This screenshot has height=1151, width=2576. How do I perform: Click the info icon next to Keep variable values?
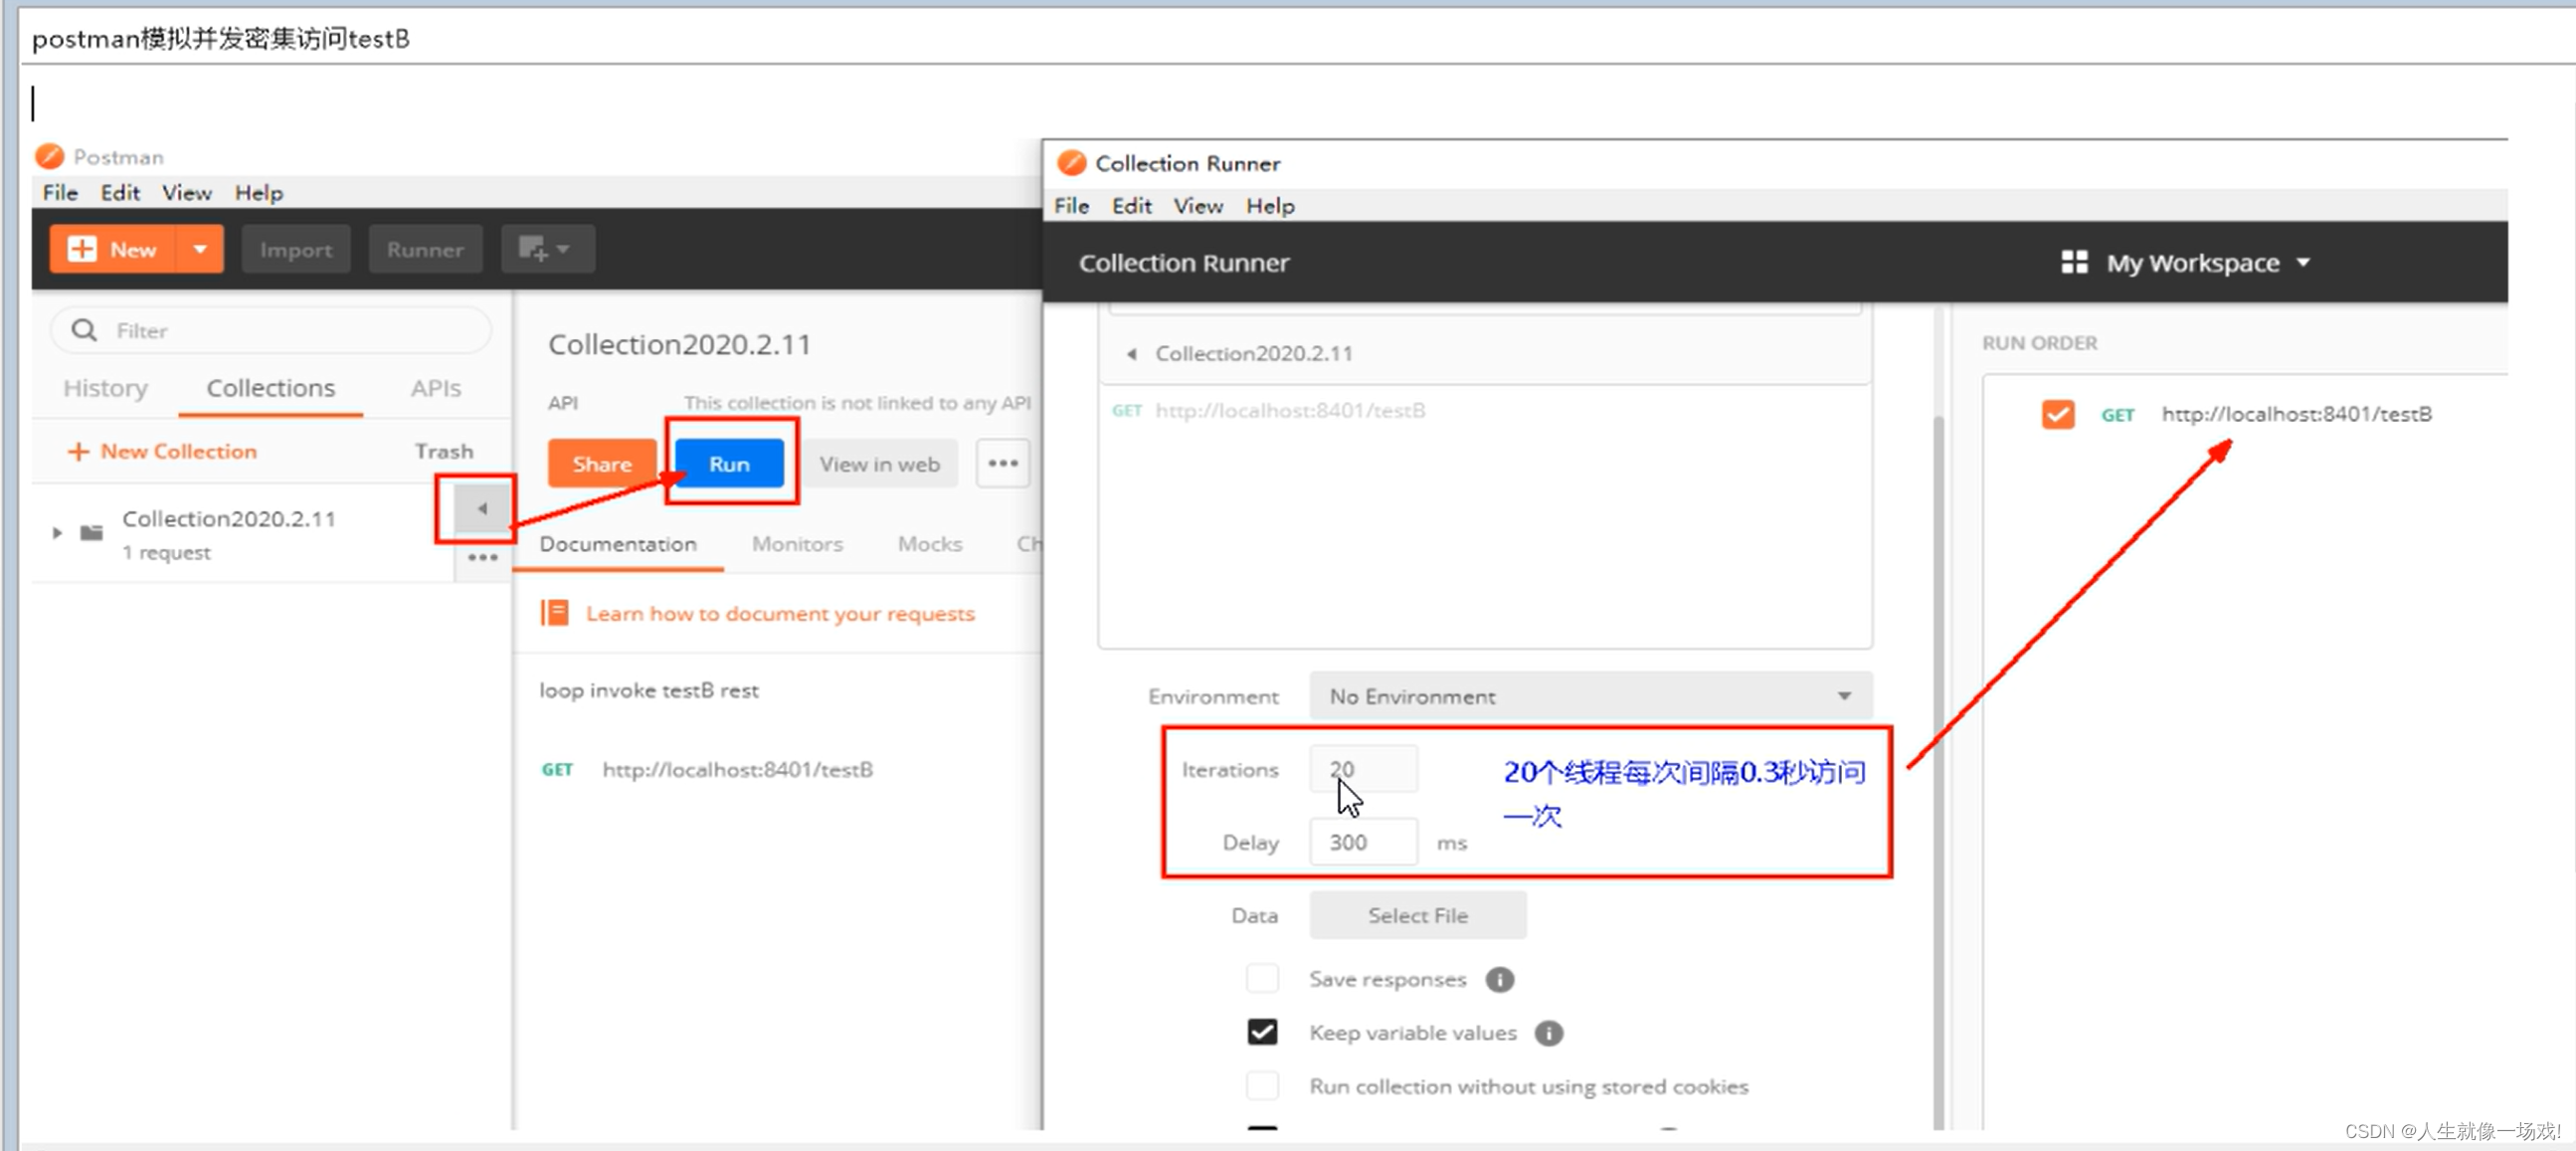[1548, 1033]
